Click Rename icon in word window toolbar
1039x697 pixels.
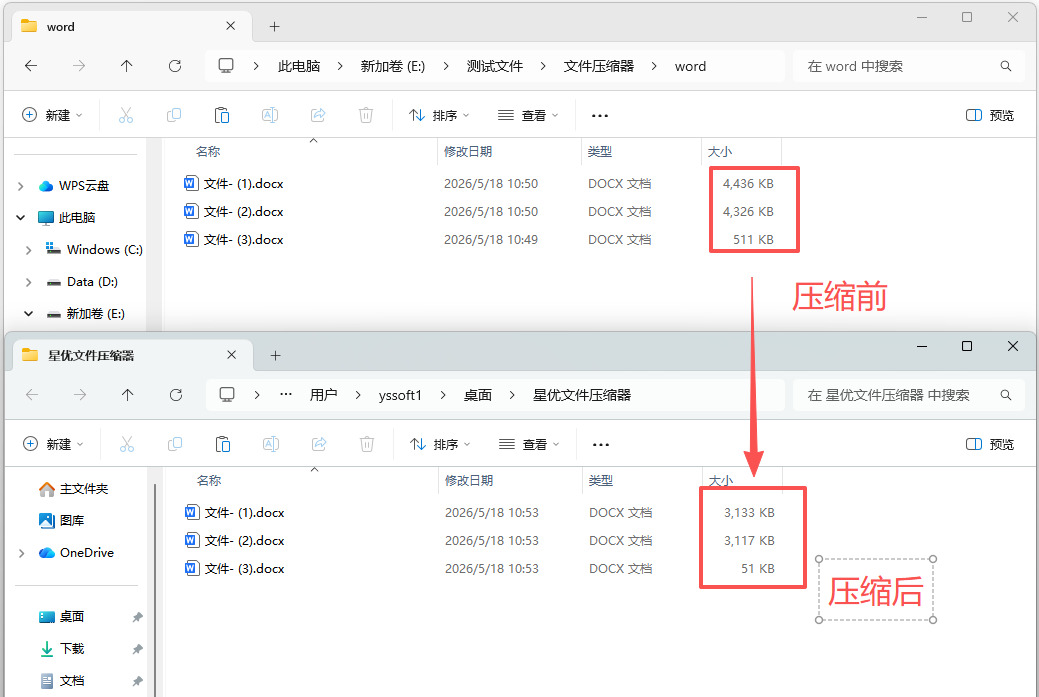(270, 115)
